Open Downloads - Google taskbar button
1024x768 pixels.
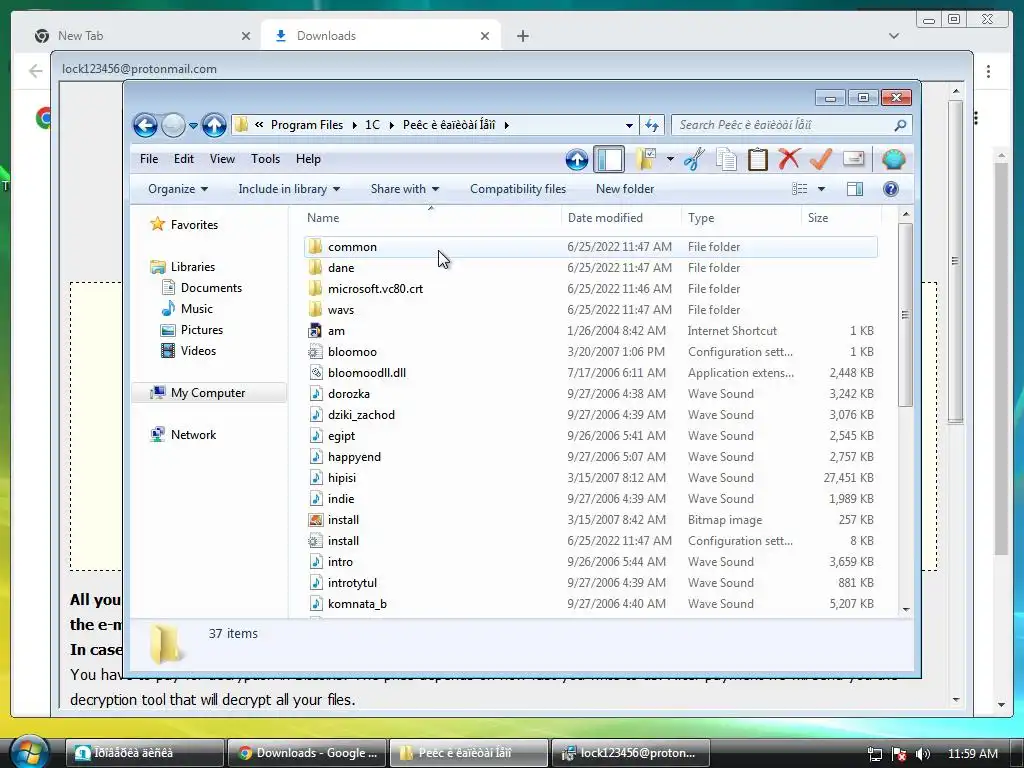(307, 752)
